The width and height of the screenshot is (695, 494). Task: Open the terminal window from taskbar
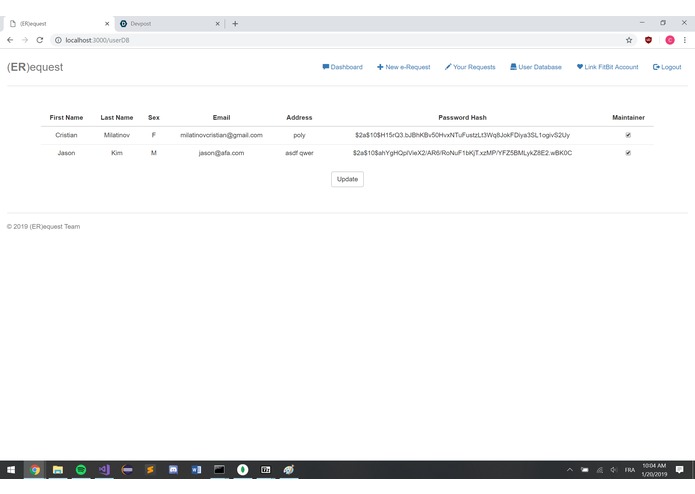(219, 470)
